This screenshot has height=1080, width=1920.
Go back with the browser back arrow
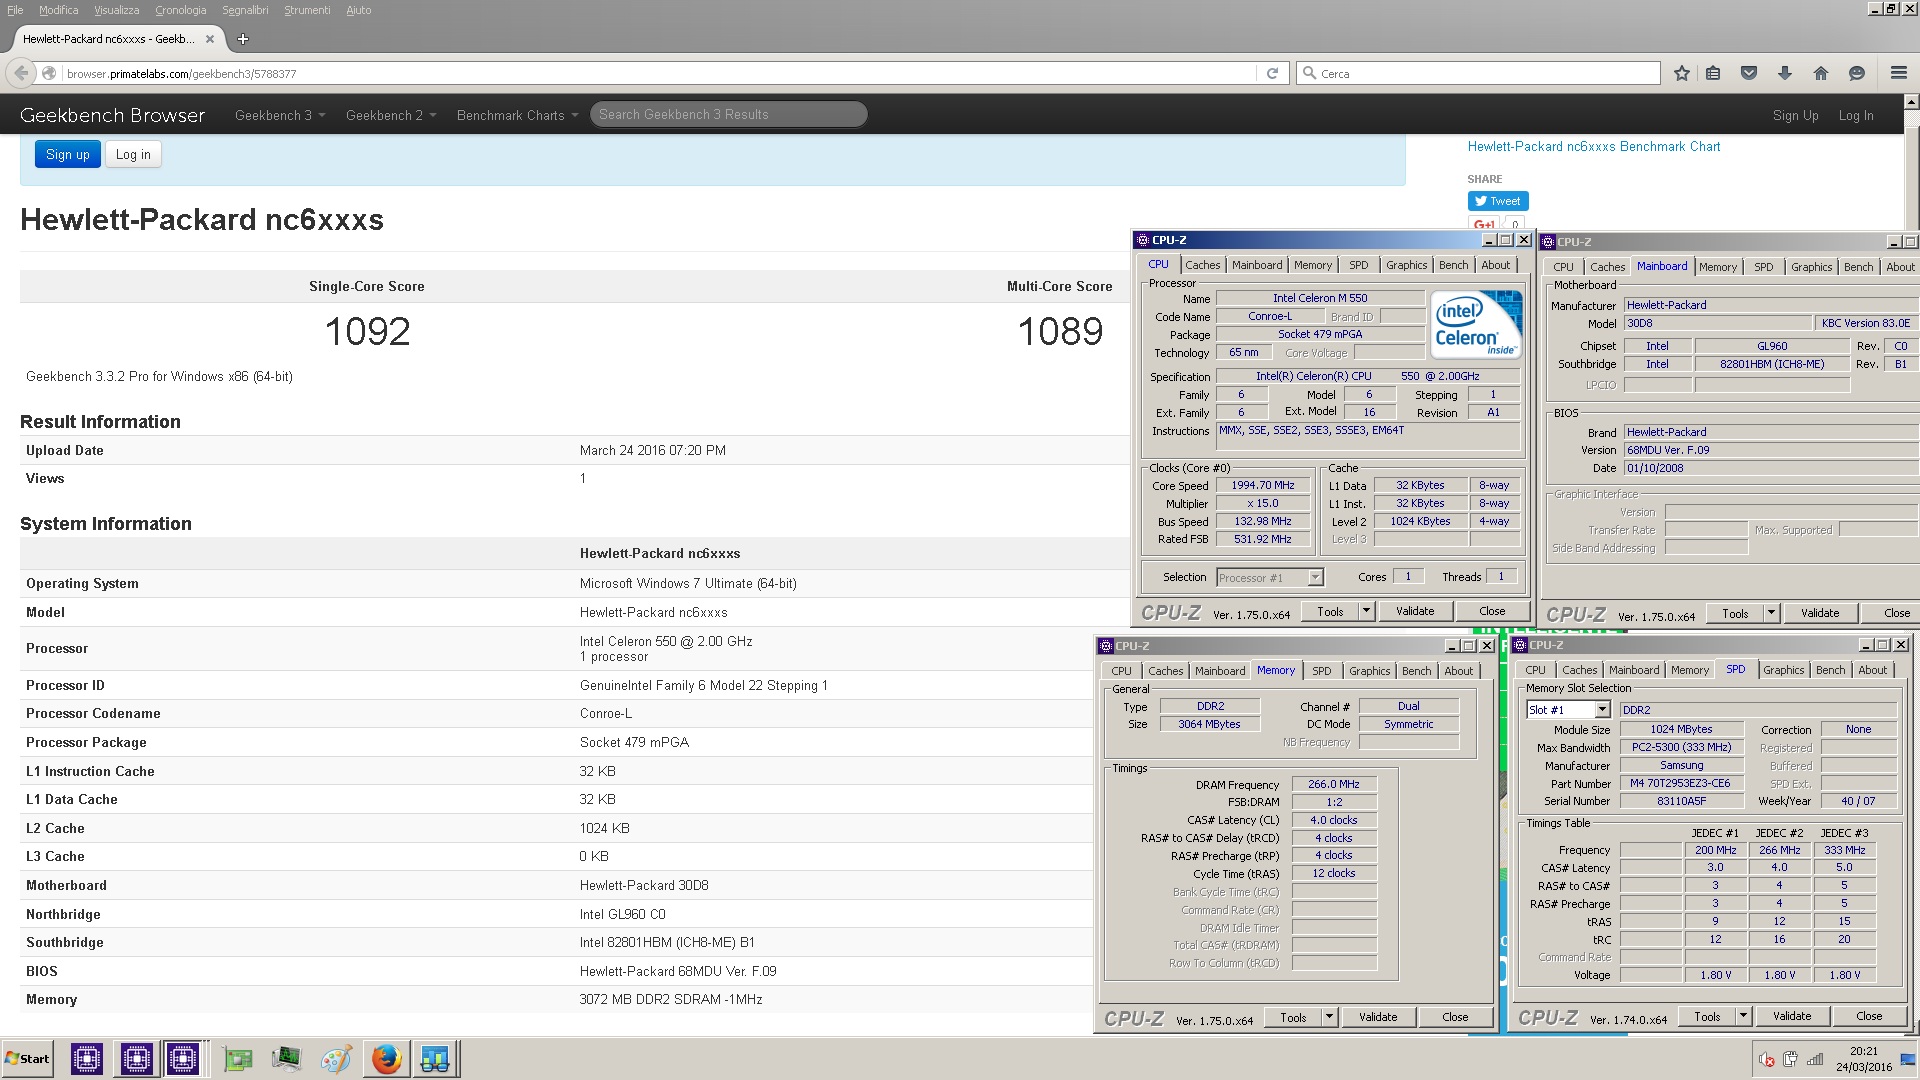[x=21, y=73]
